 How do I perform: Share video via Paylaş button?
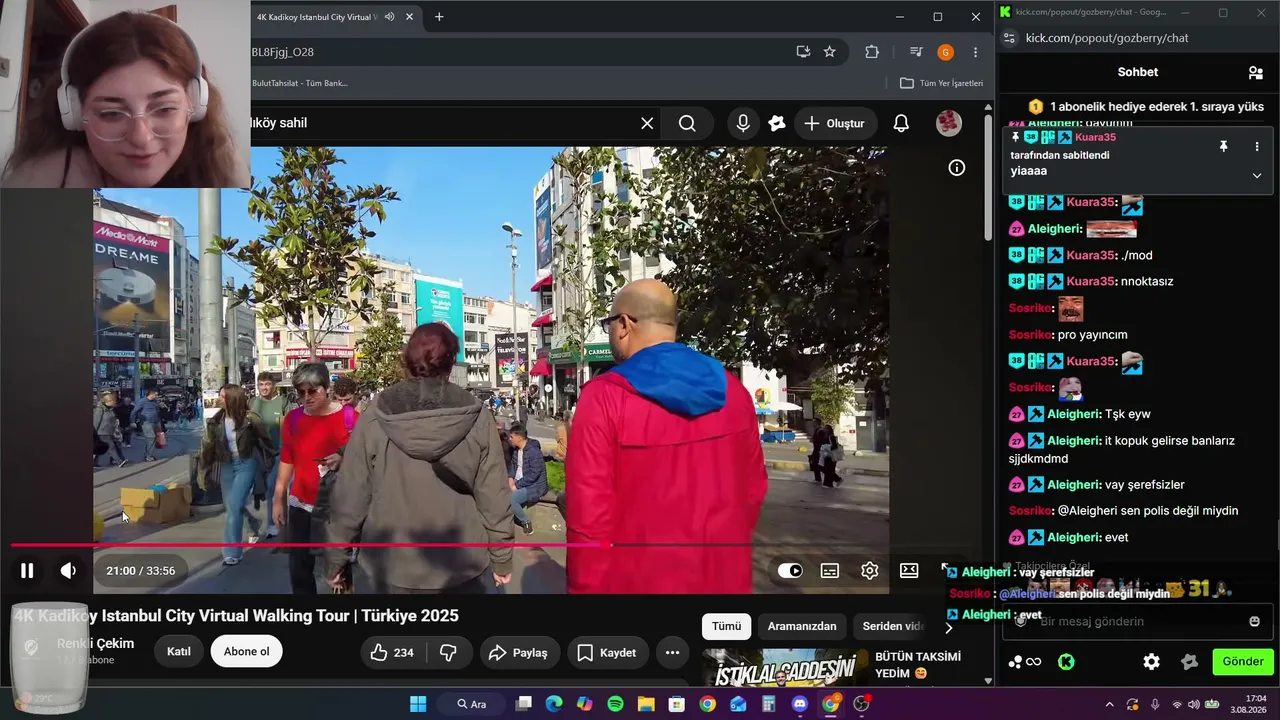click(x=518, y=653)
